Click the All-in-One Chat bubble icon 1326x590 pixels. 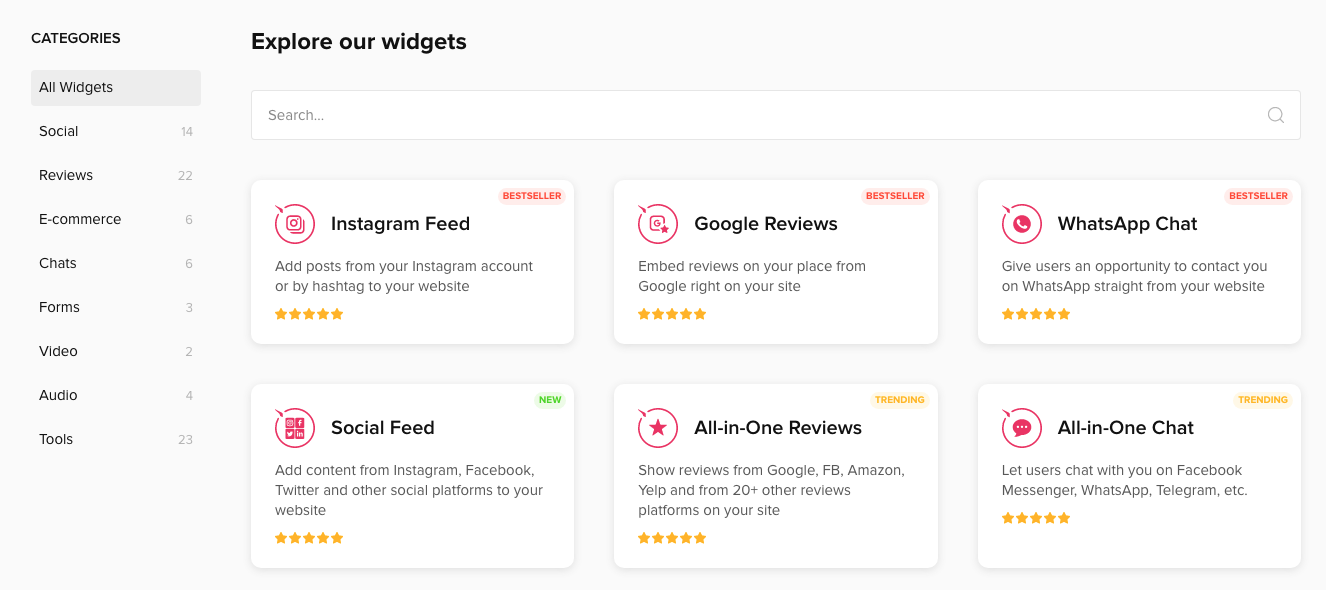tap(1021, 428)
